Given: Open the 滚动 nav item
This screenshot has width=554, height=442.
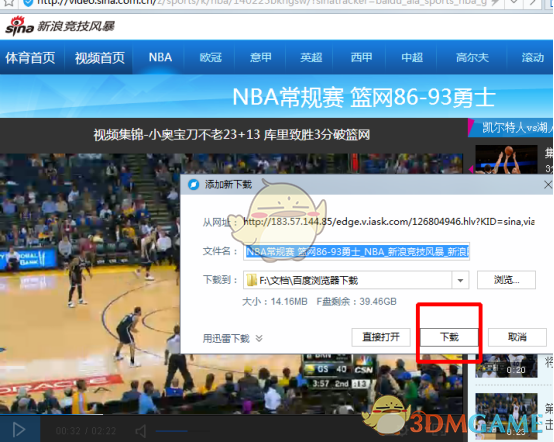Looking at the screenshot, I should [x=533, y=57].
